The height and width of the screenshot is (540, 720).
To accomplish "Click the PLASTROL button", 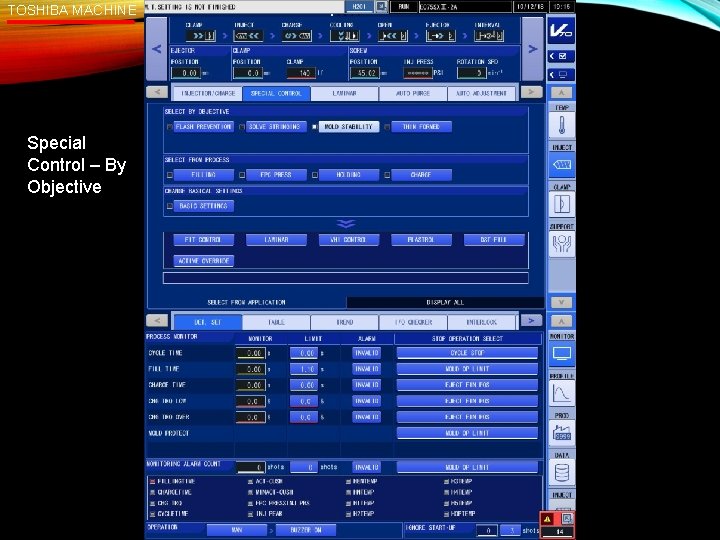I will coord(421,240).
